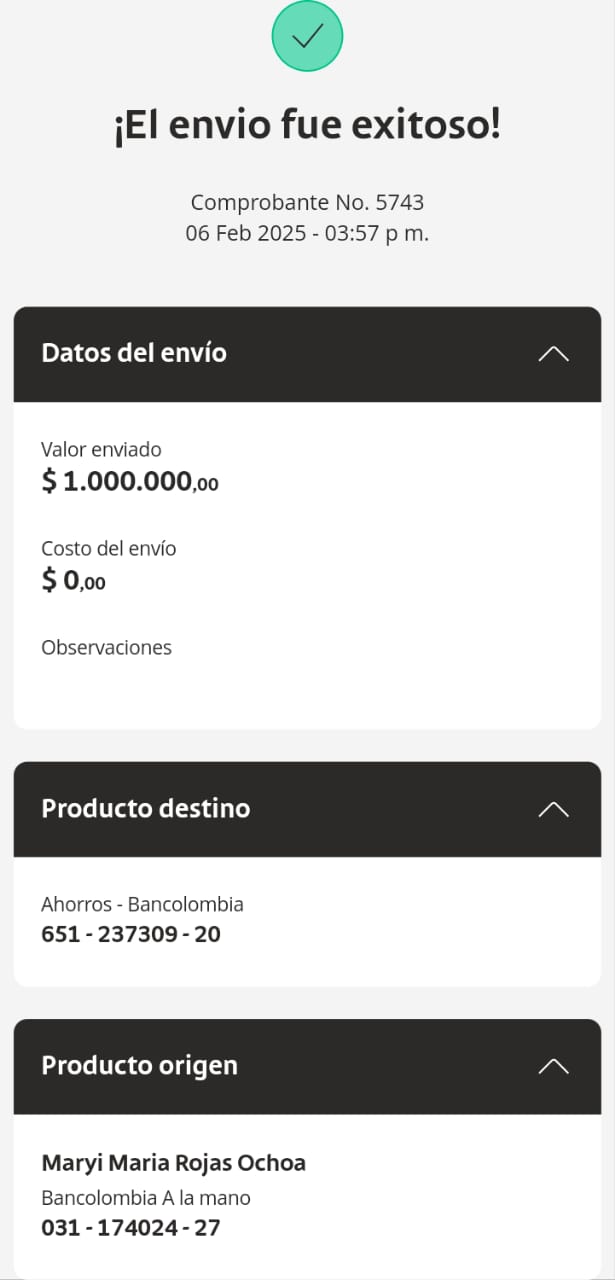The image size is (615, 1280).
Task: Collapse the Producto destino chevron
Action: (x=553, y=809)
